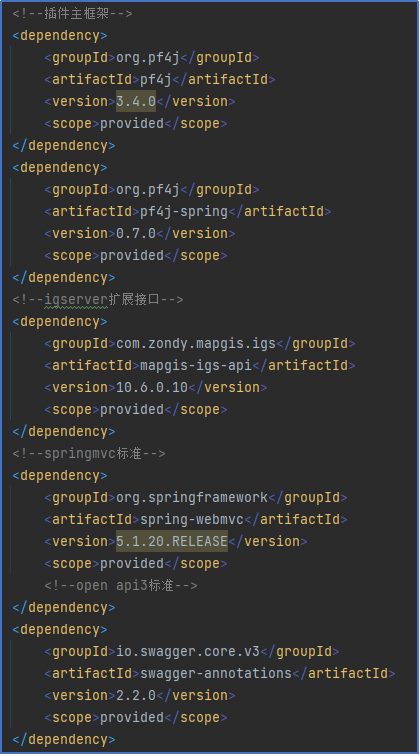Click the pf4j artifactId value in first dependency
The height and width of the screenshot is (756, 420).
(x=156, y=80)
